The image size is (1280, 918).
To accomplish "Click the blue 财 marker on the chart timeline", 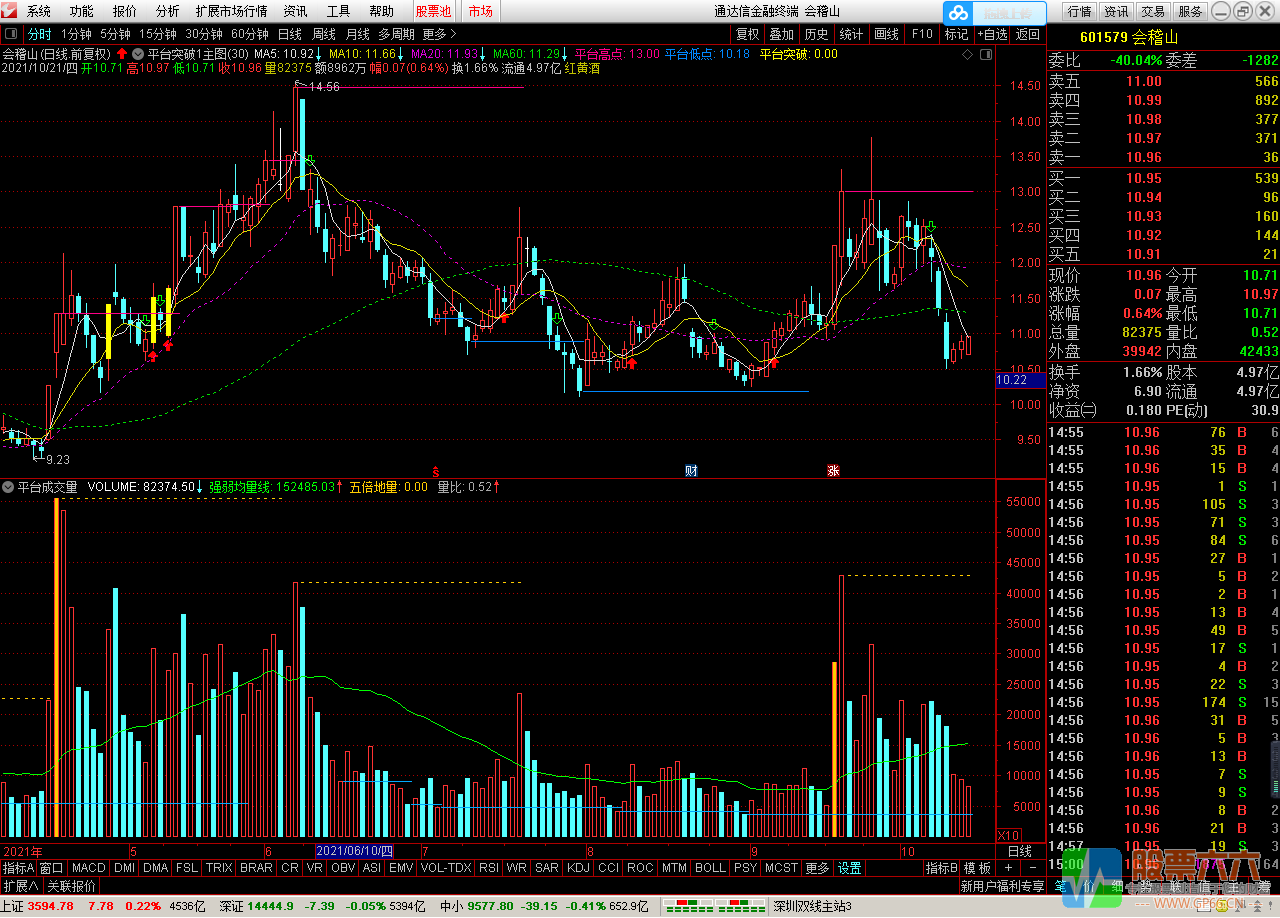I will 691,470.
